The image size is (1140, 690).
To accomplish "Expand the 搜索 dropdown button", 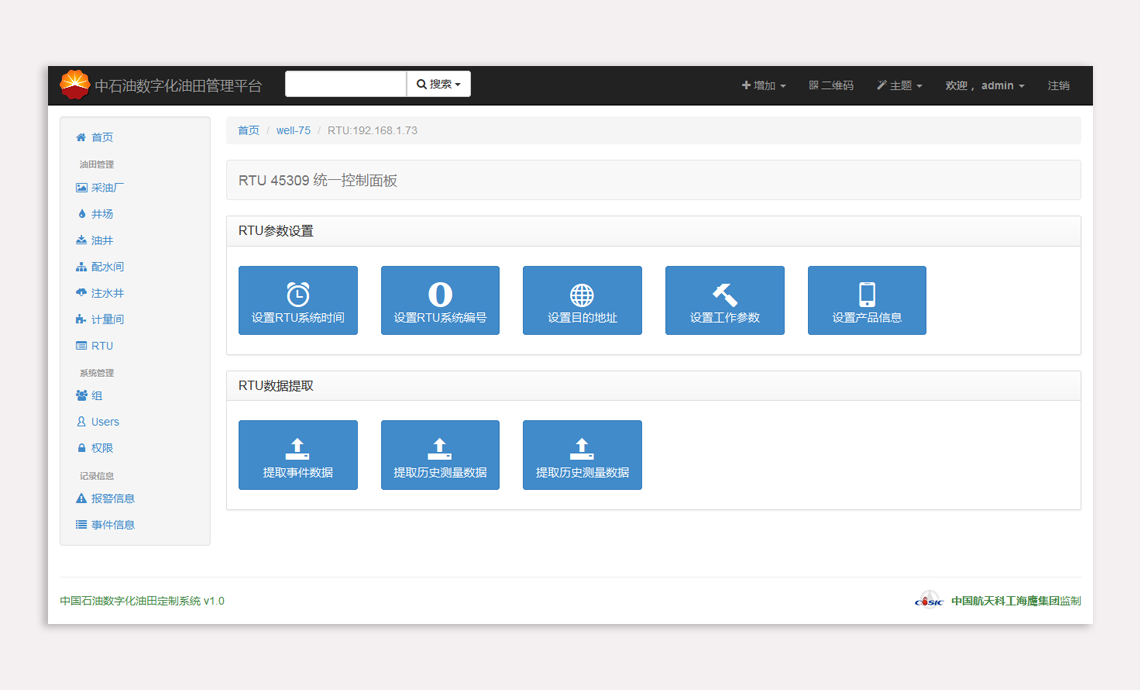I will click(x=438, y=85).
